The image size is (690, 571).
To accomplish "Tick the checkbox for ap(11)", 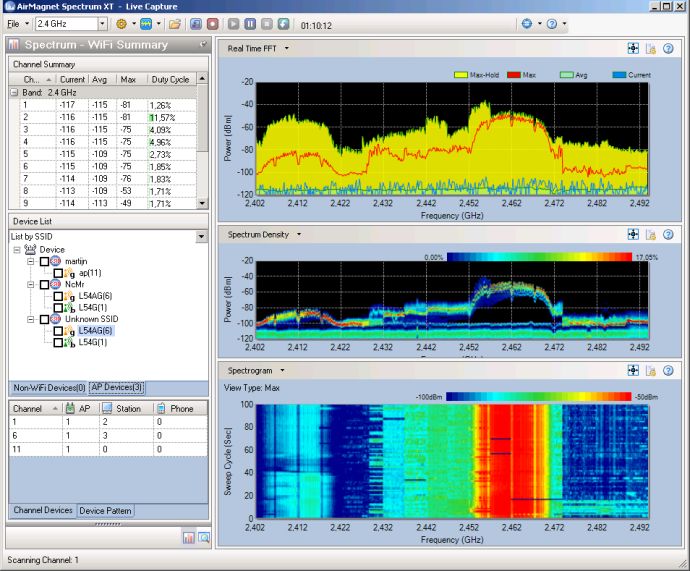I will click(58, 273).
